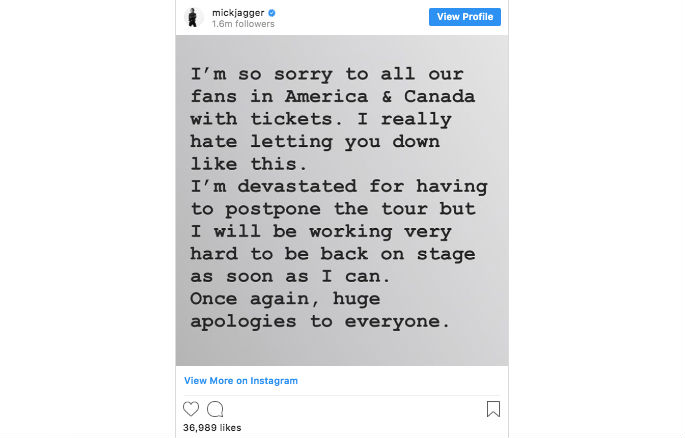685x438 pixels.
Task: Click the line "apologies to everyone."
Action: [x=319, y=321]
